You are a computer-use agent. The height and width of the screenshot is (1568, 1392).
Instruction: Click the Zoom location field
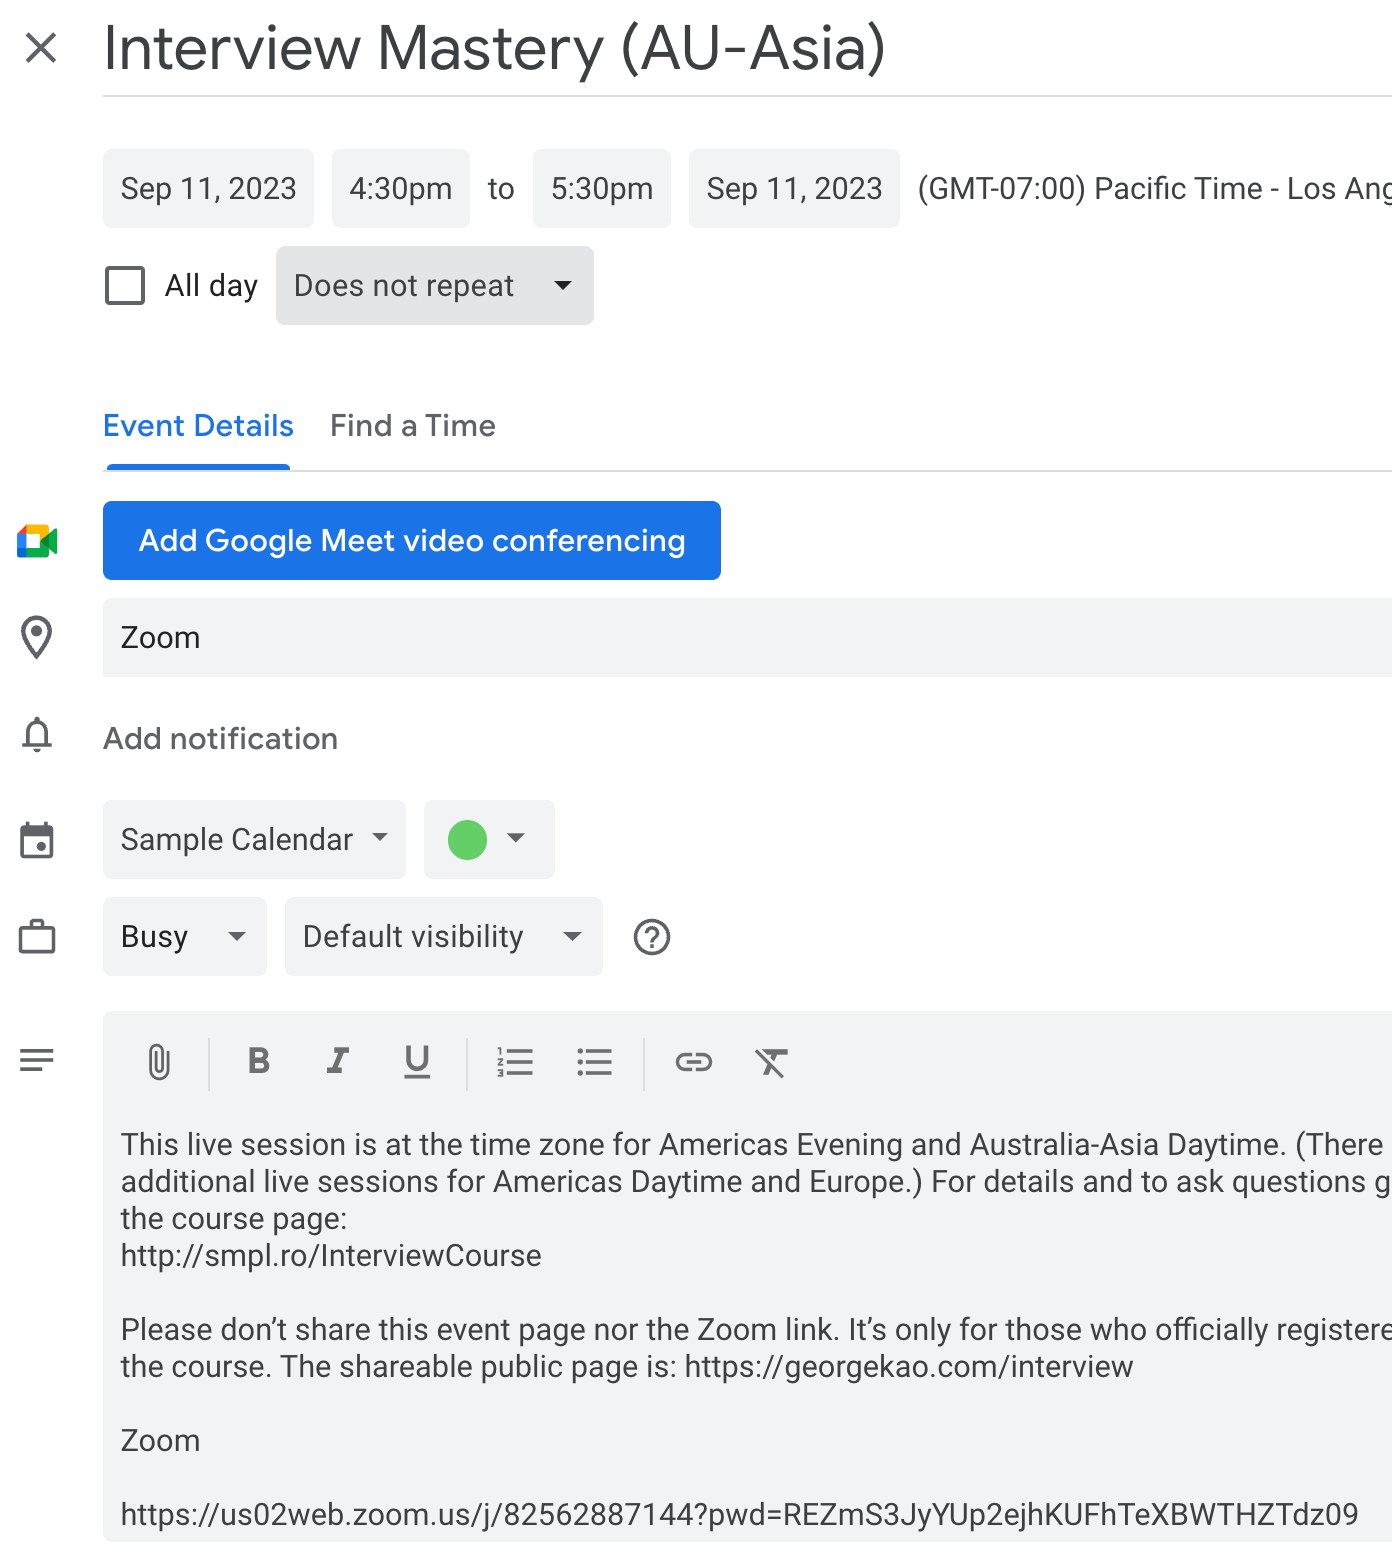[x=747, y=638]
